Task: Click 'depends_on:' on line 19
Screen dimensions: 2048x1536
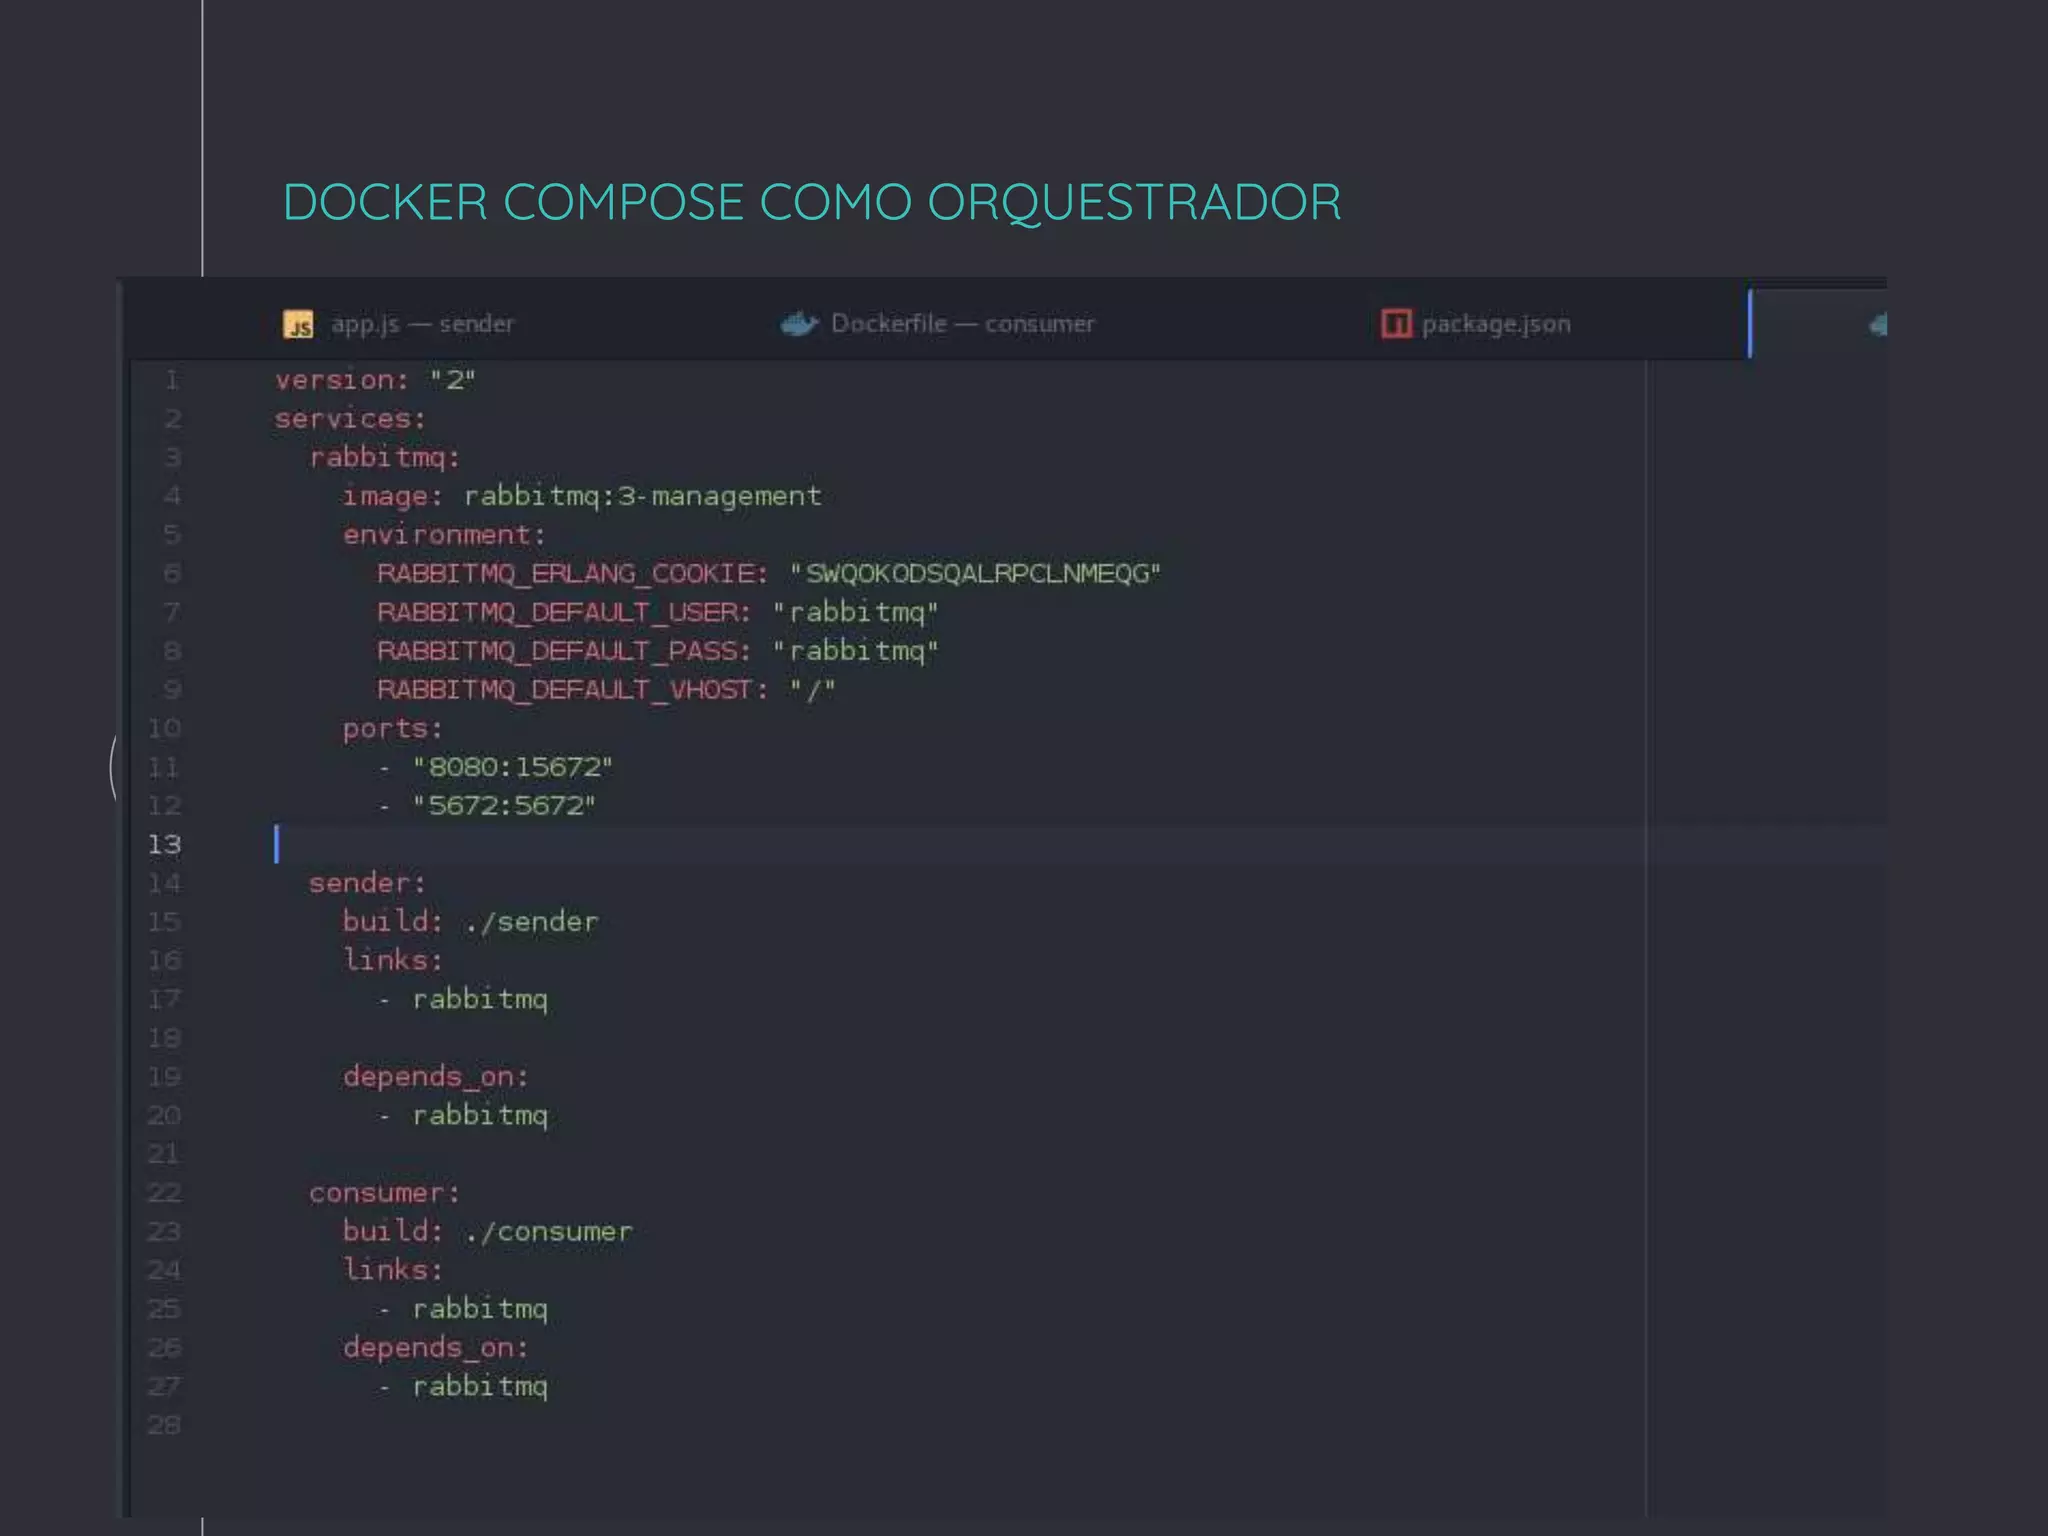Action: [435, 1077]
